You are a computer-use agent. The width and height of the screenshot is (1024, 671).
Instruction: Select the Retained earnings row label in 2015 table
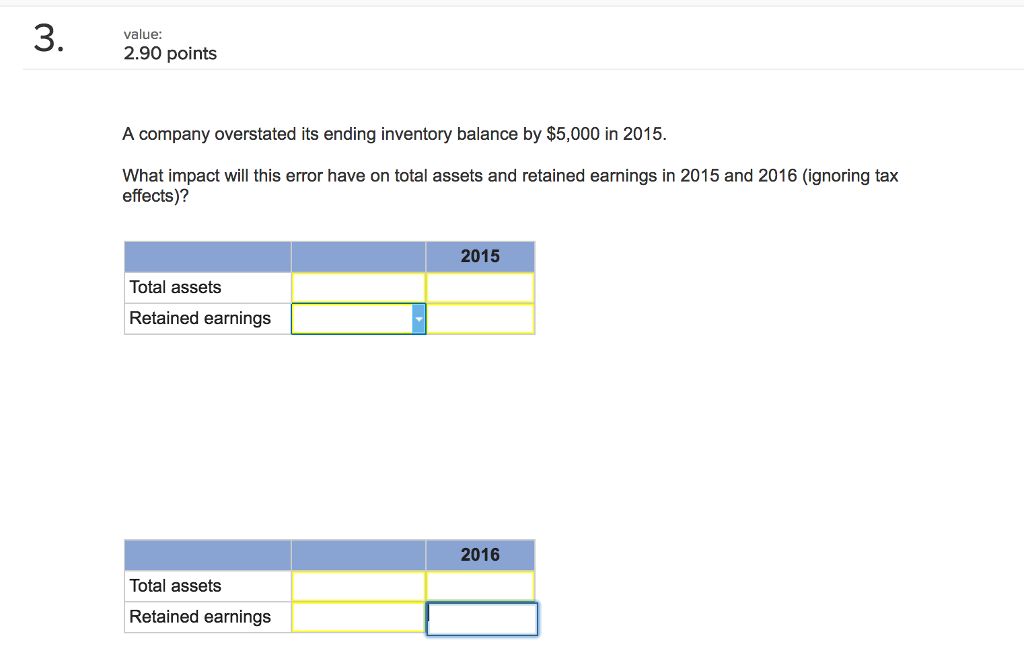(199, 318)
